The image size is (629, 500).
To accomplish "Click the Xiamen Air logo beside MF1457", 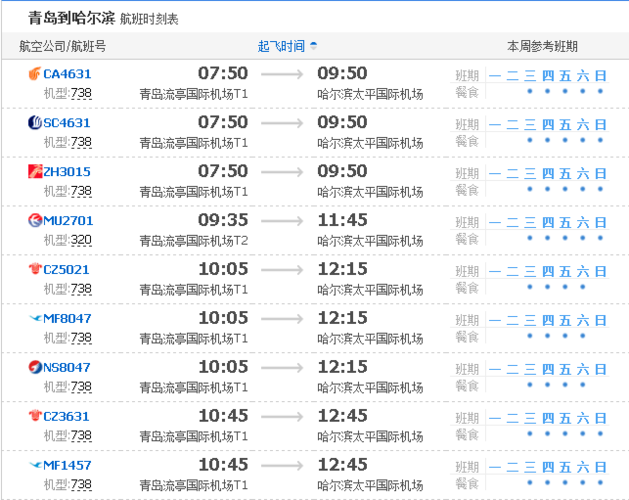I will (34, 465).
